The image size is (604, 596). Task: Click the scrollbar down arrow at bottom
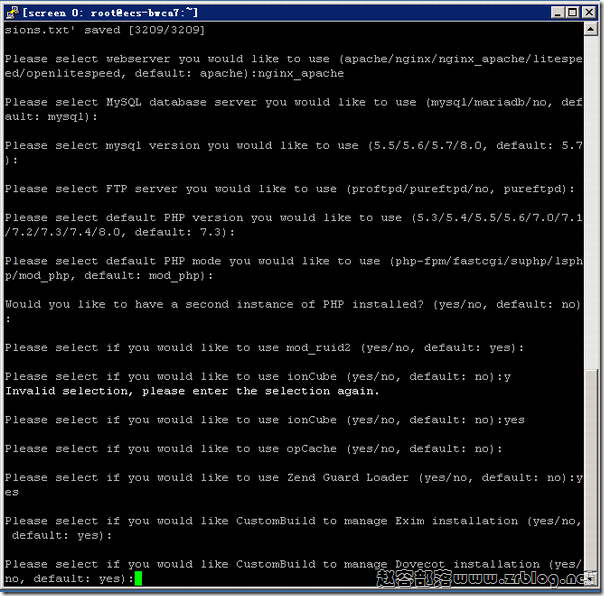(591, 577)
